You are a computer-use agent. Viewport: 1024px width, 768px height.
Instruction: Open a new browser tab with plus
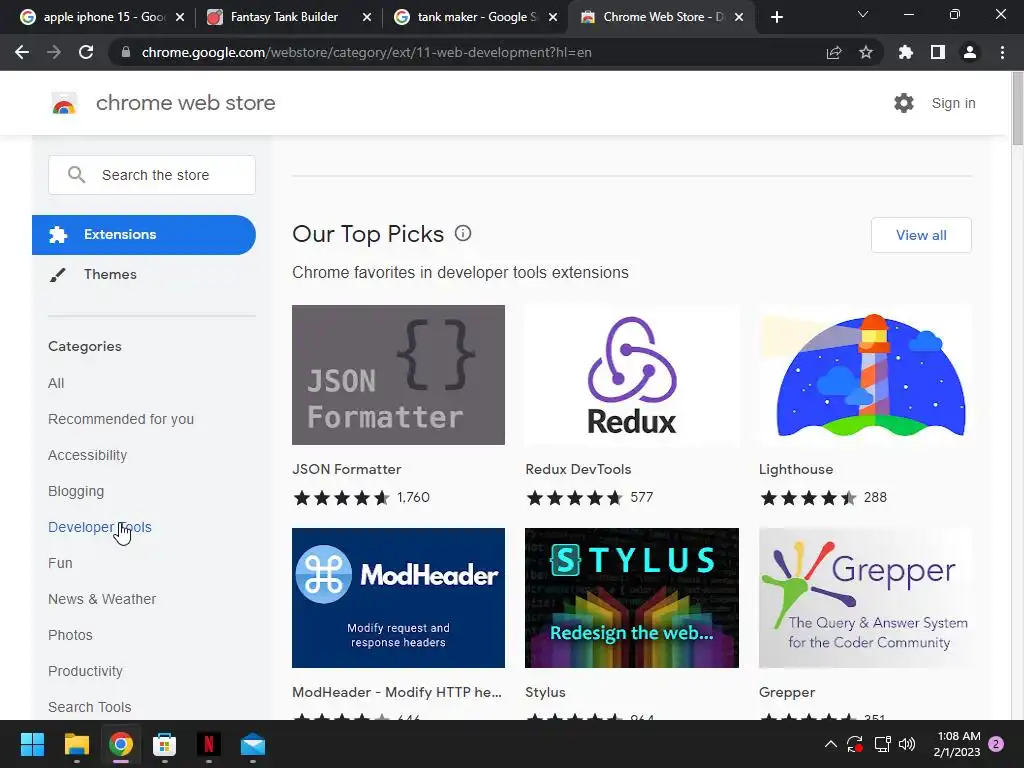(x=776, y=17)
